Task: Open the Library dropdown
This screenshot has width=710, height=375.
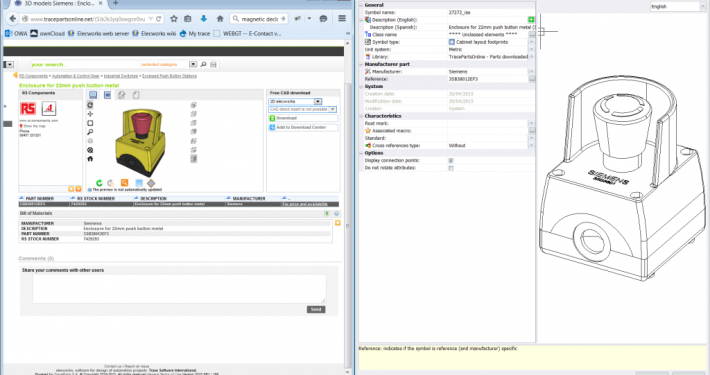Action: pyautogui.click(x=532, y=57)
